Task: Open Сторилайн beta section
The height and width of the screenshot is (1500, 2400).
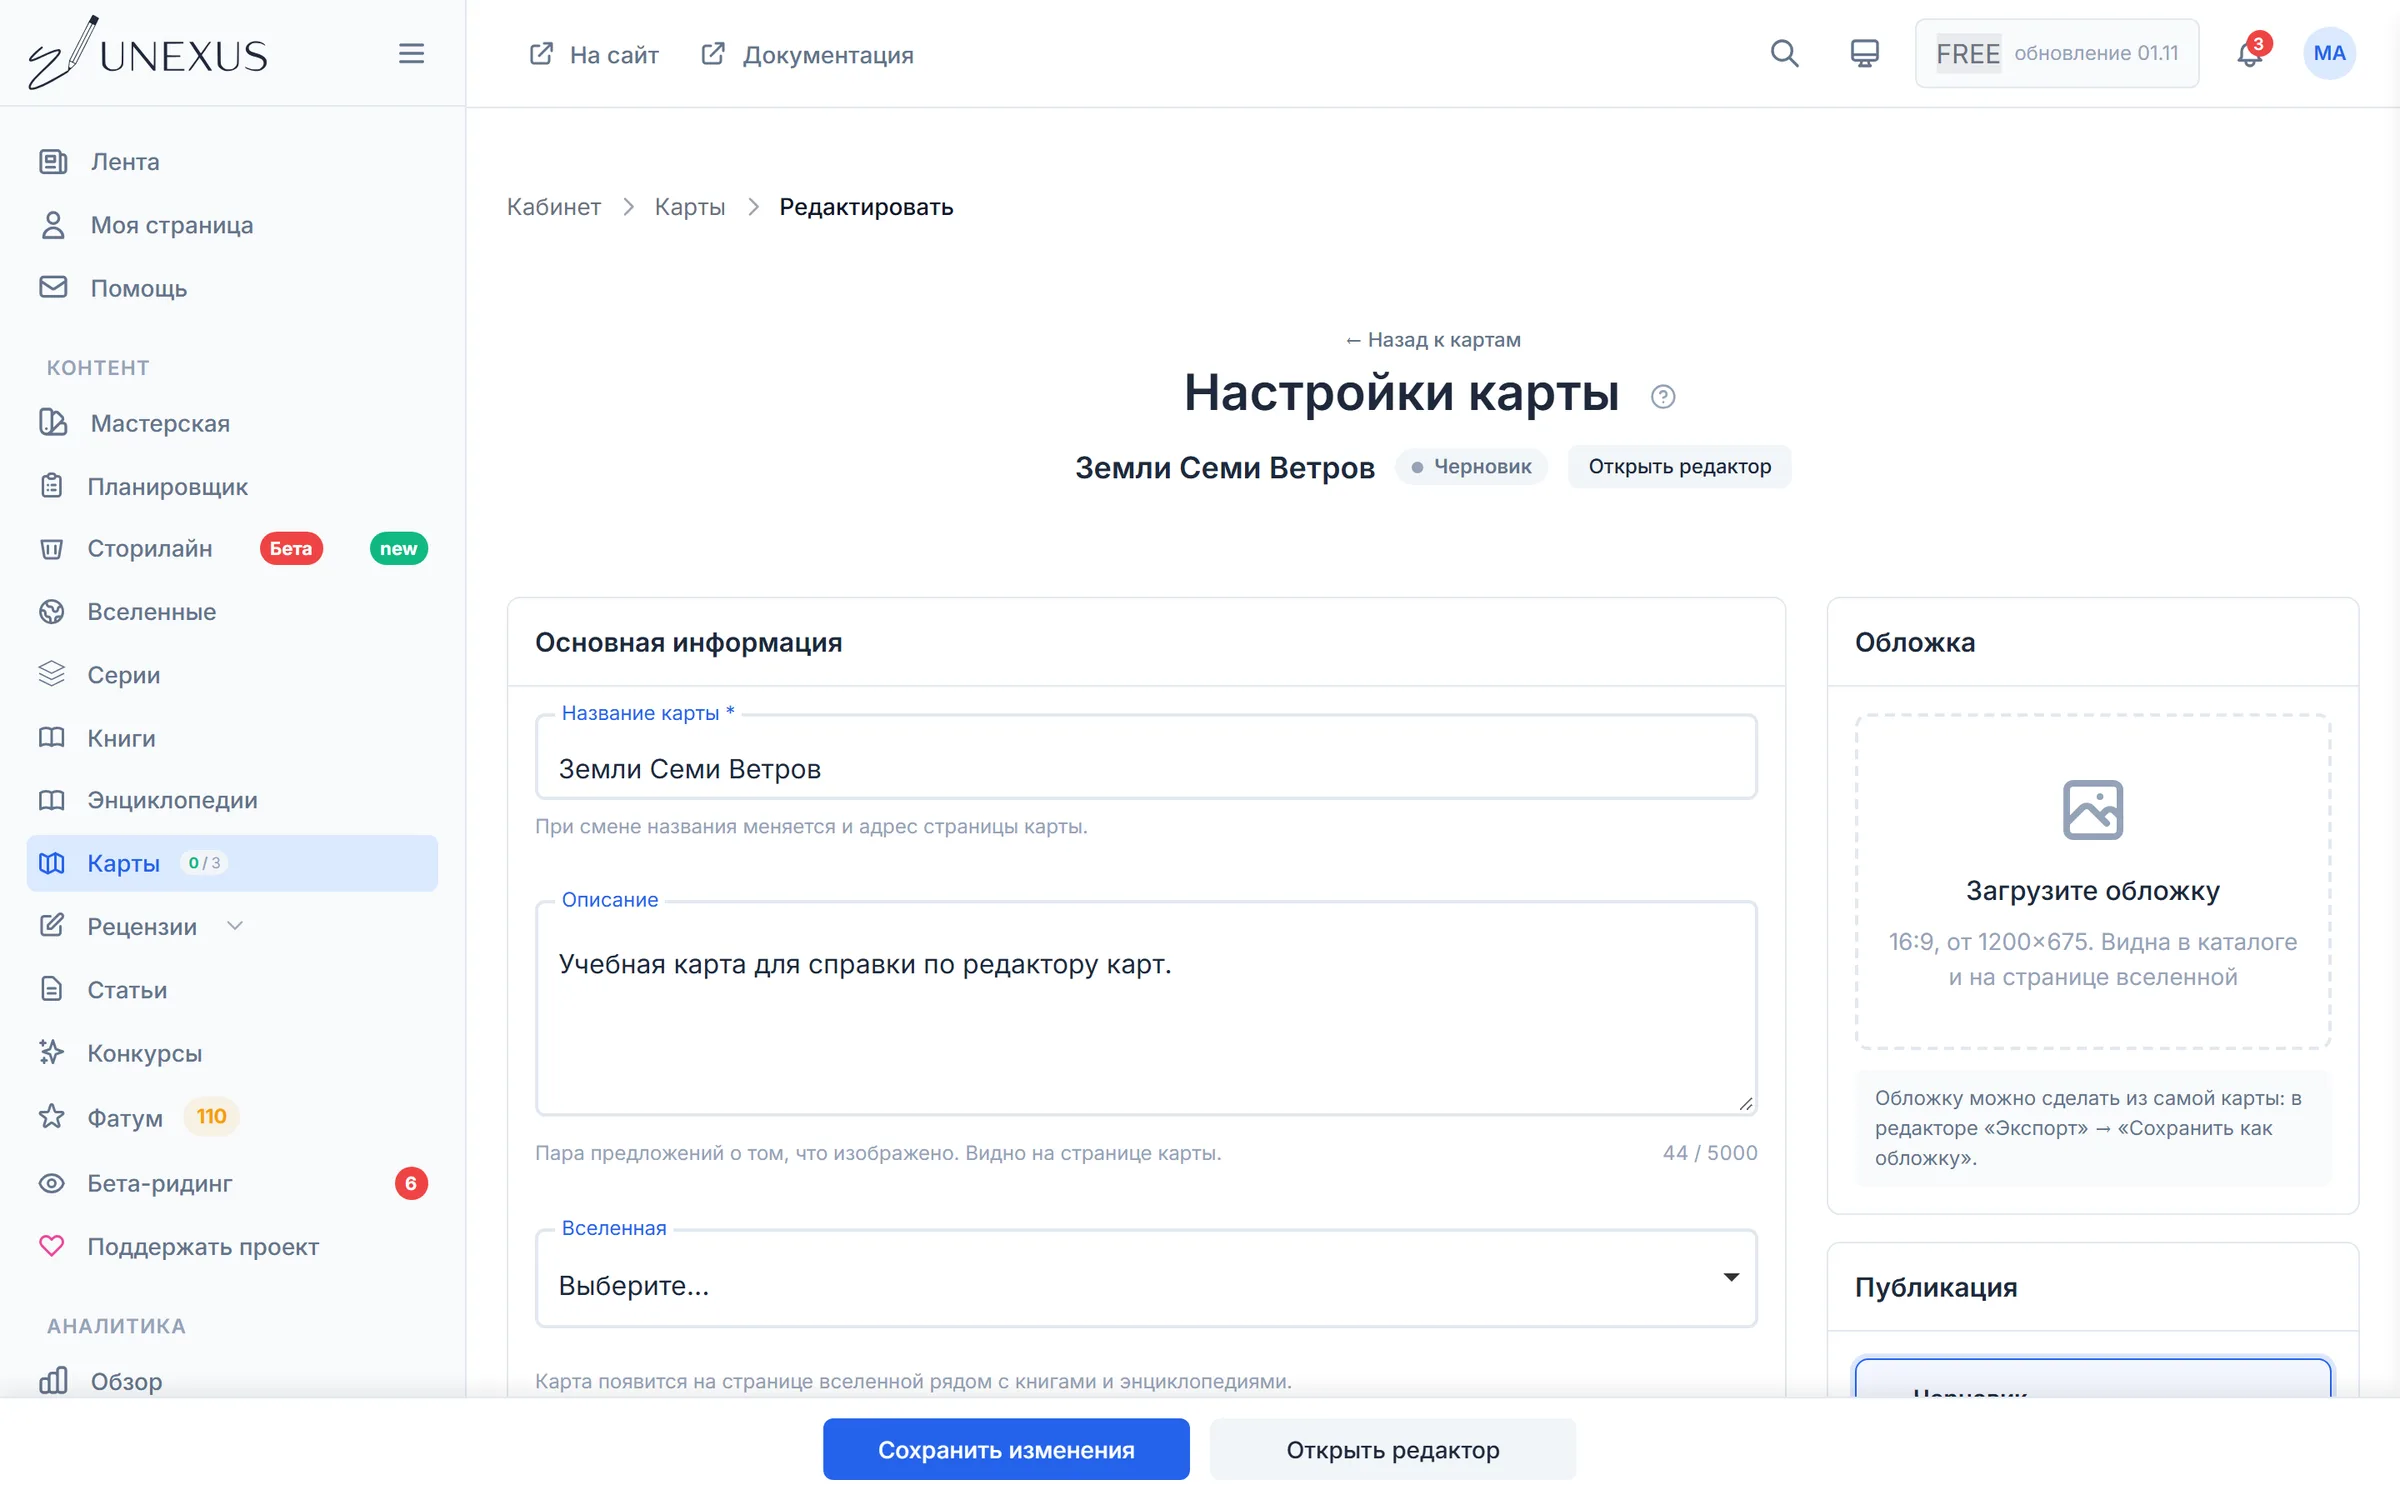Action: point(232,548)
